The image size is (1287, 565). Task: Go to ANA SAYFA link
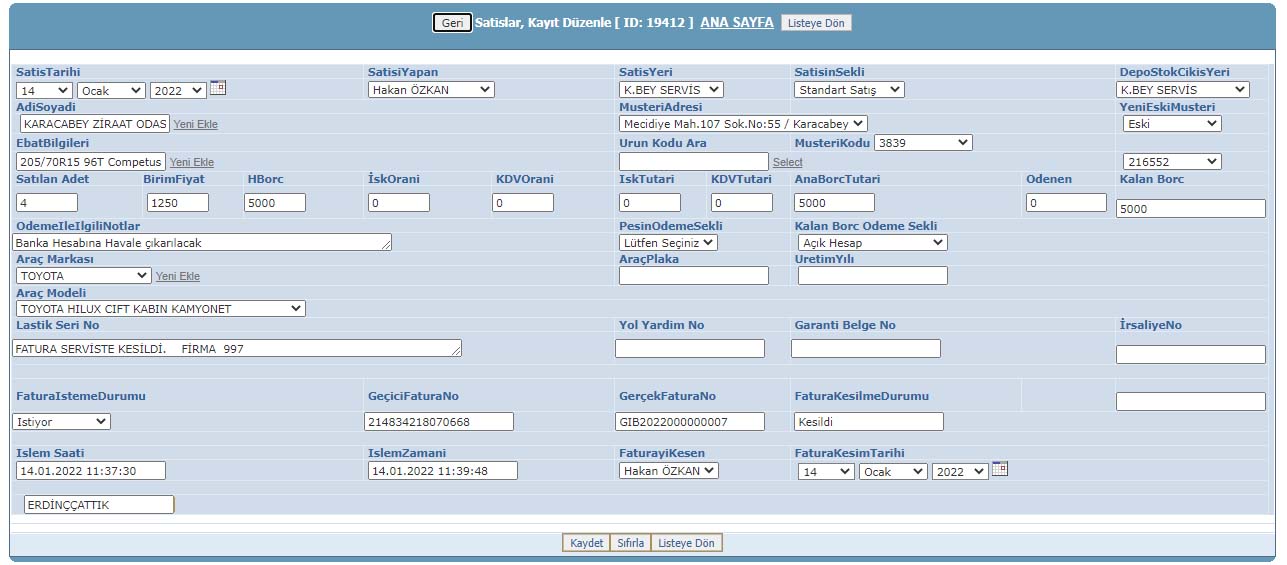coord(736,22)
